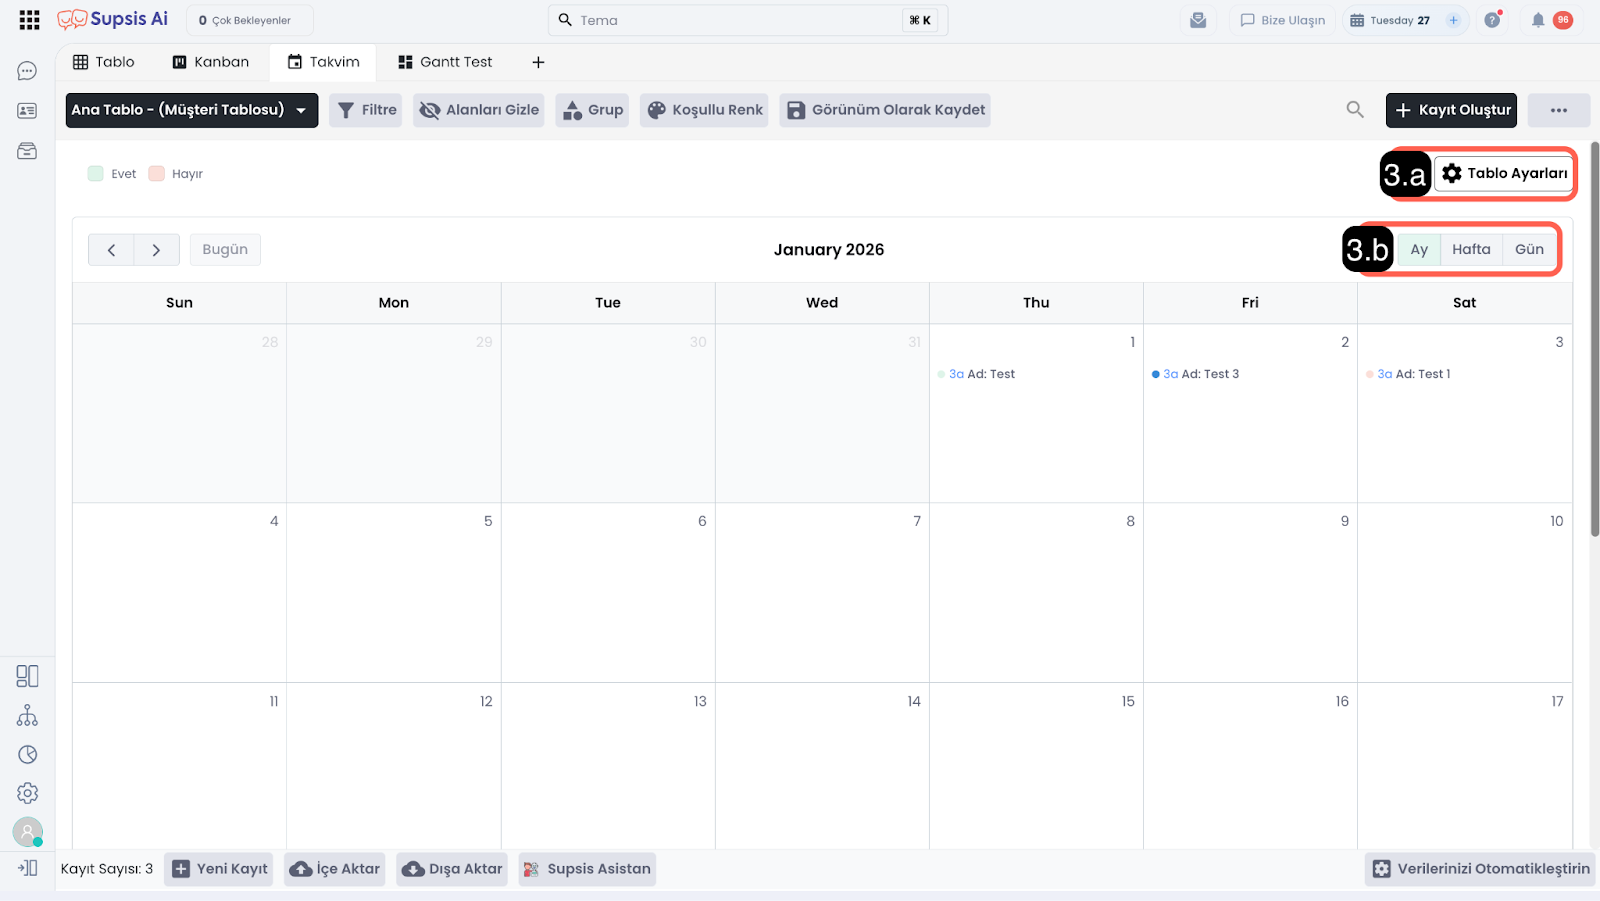Screen dimensions: 1600x901
Task: Click the notification bell icon
Action: (x=1538, y=20)
